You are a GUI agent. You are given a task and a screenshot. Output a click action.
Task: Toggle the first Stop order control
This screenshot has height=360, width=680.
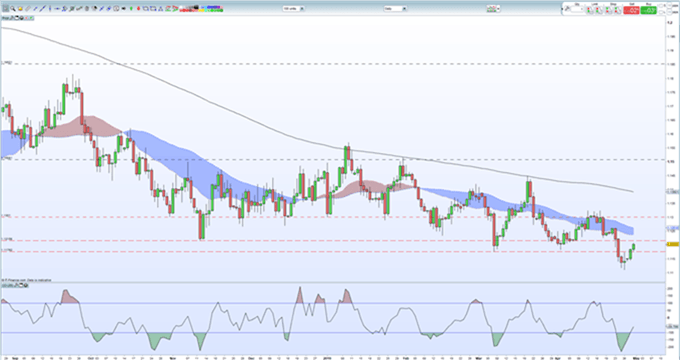tap(608, 10)
